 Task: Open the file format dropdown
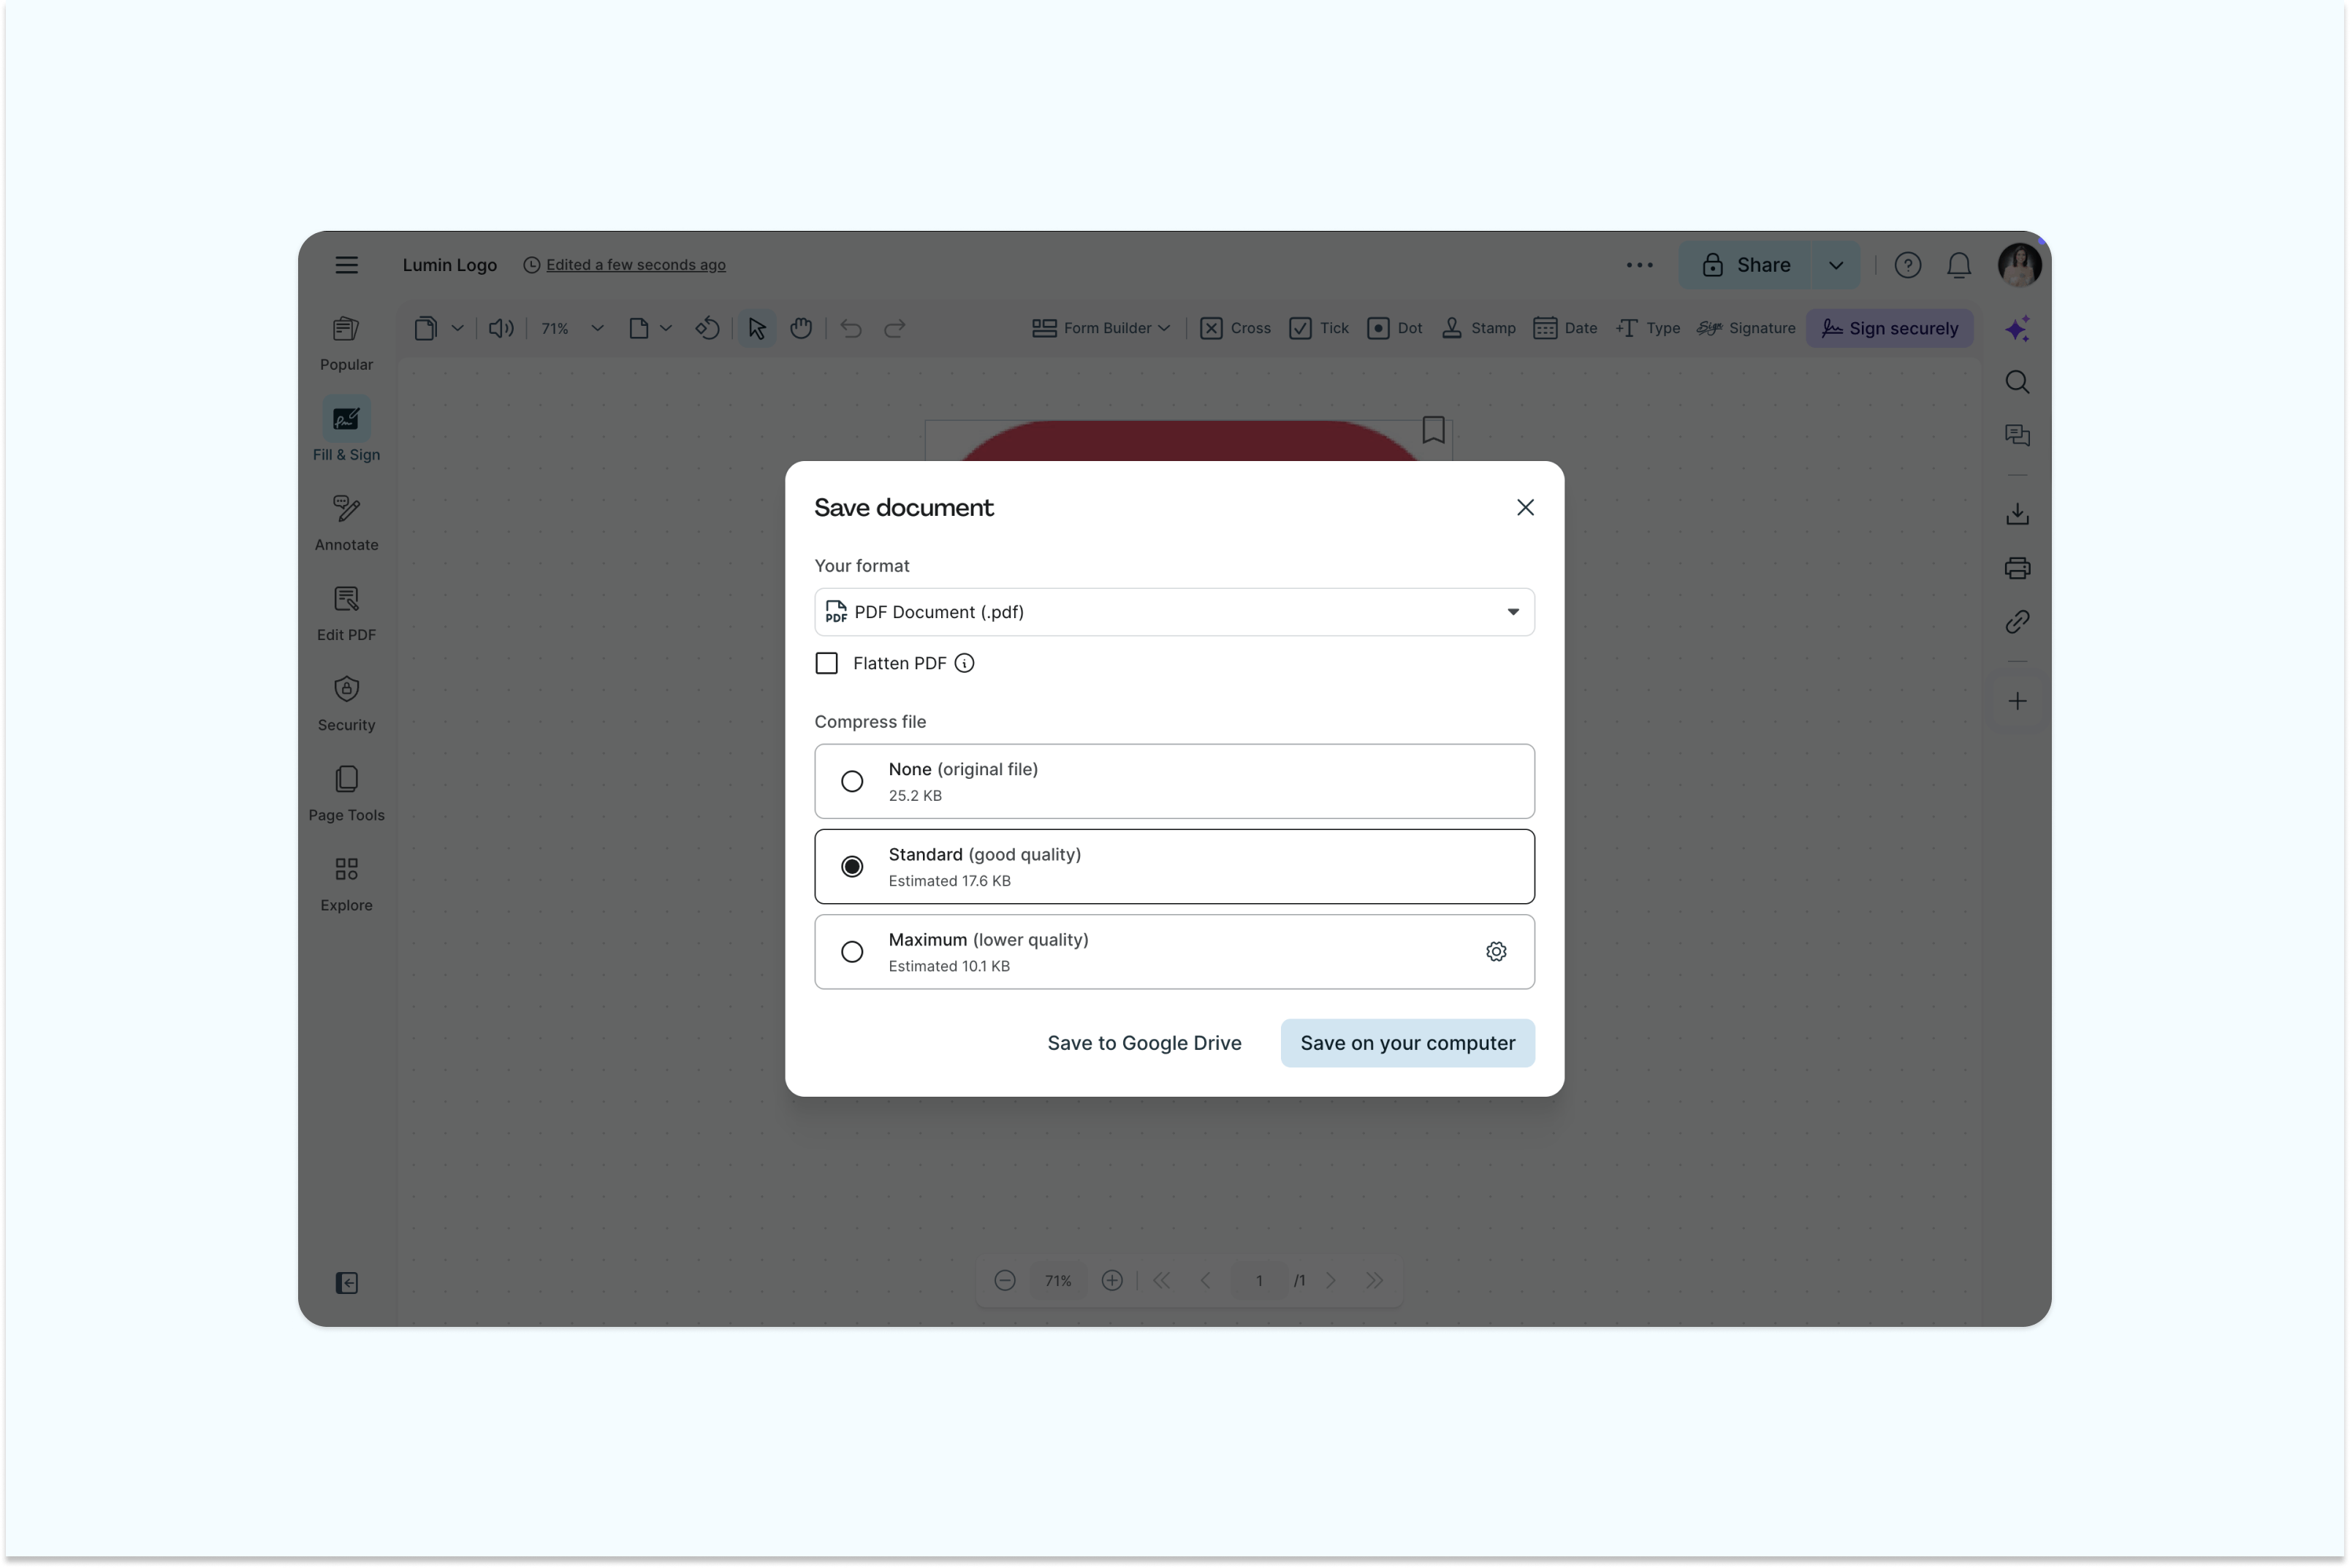(1513, 611)
